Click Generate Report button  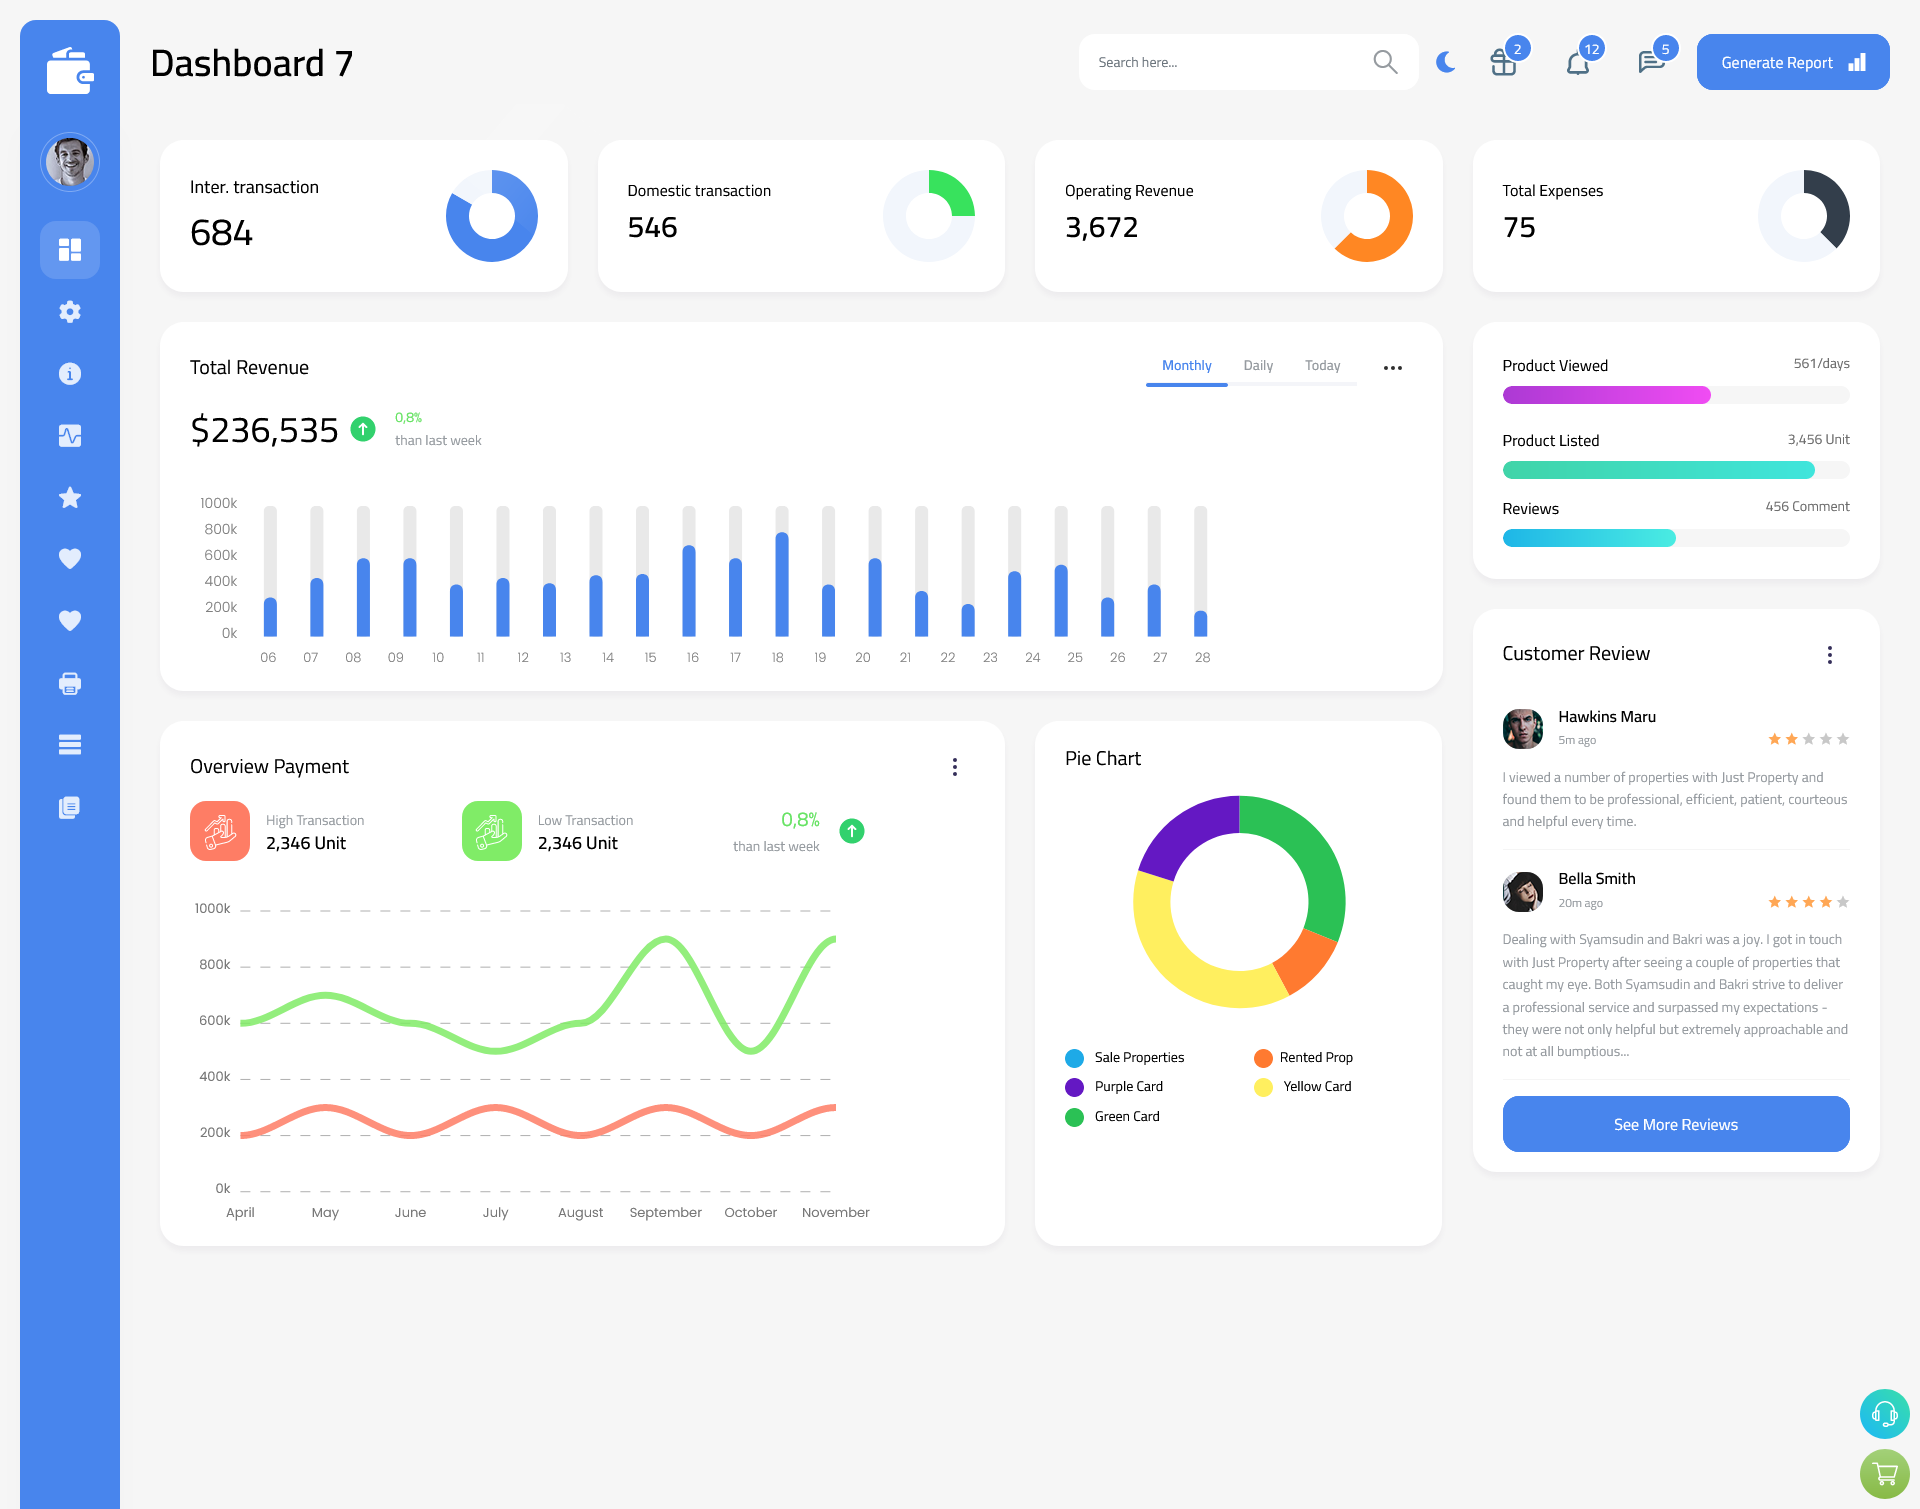click(x=1789, y=61)
